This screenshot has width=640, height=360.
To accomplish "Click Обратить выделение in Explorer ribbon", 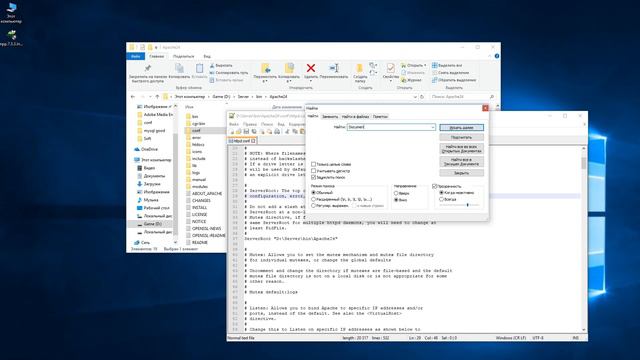I will 454,80.
